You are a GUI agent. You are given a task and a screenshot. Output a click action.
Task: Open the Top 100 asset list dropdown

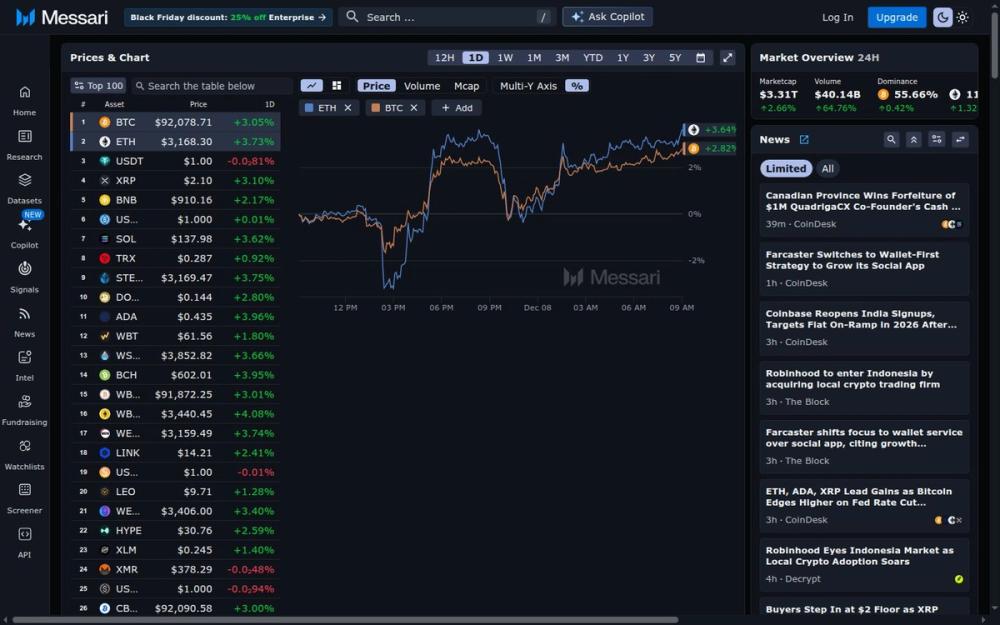(98, 85)
